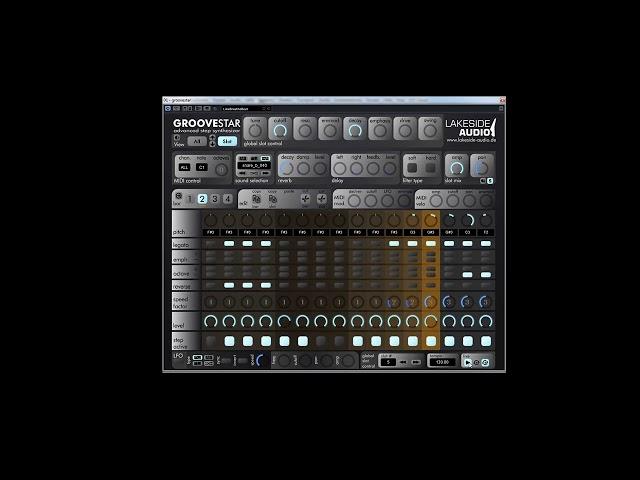Open the MIDI note C1 selector

[202, 167]
